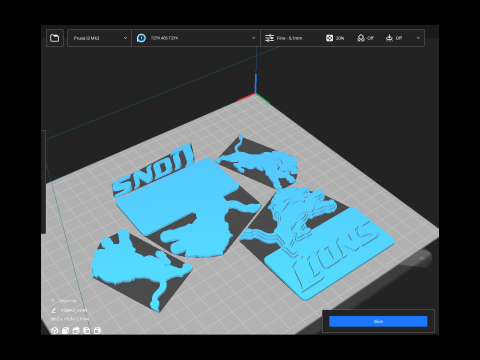Open the Prusa i3 Mk2 printer dropdown
The image size is (480, 360).
coord(100,38)
